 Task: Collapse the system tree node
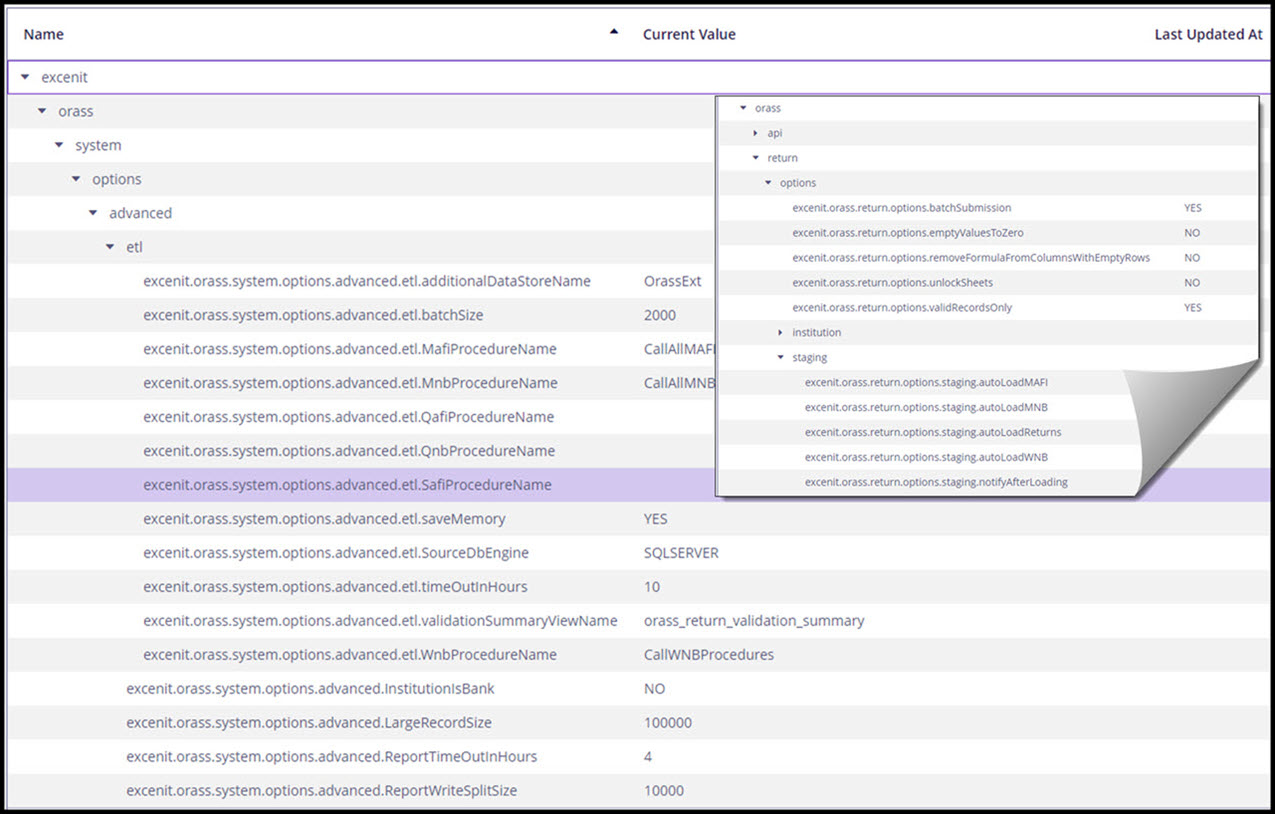tap(58, 145)
